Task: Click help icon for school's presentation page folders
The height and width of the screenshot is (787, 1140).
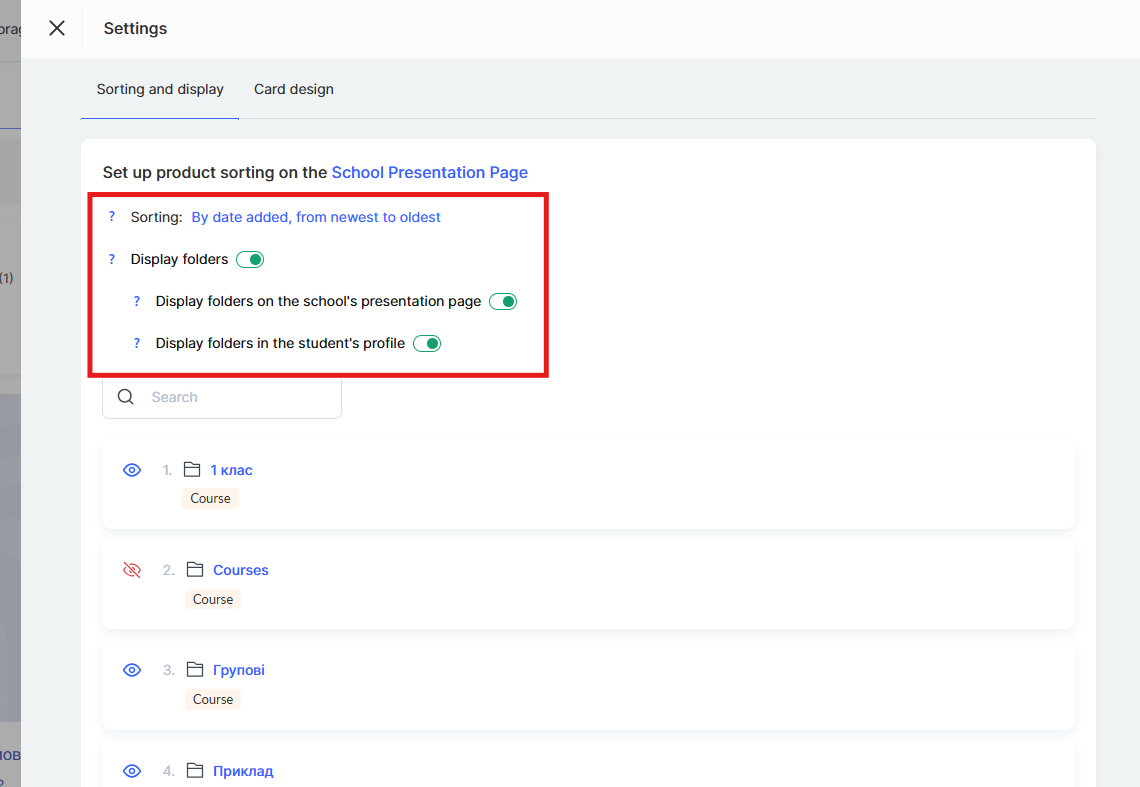Action: tap(137, 301)
